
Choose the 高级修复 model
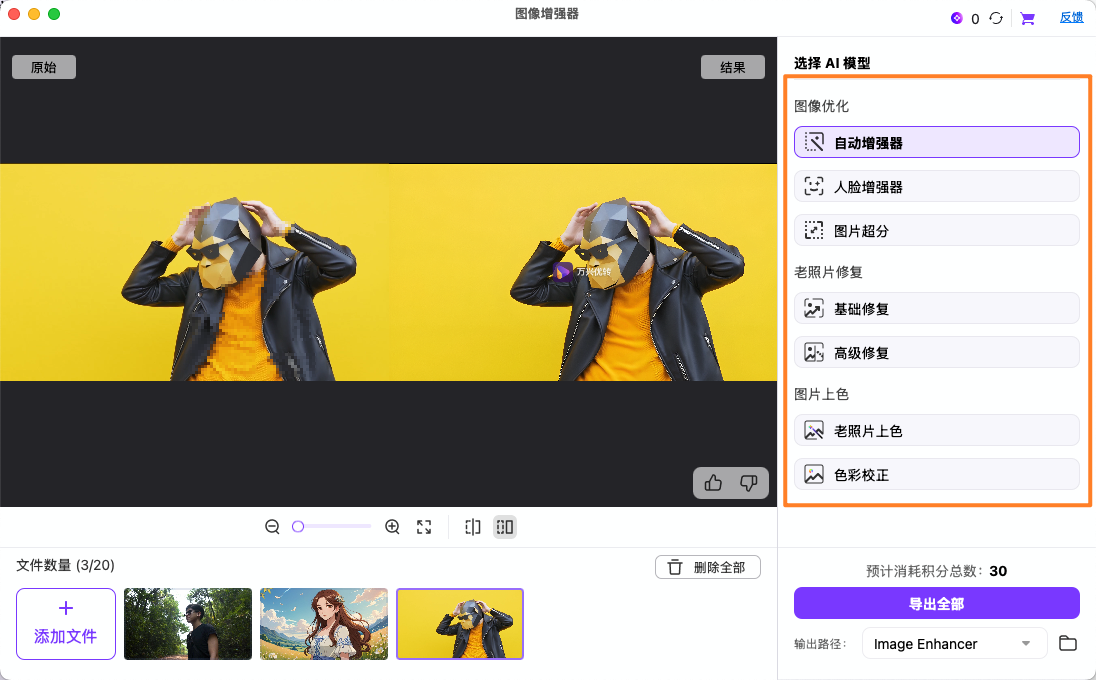tap(936, 351)
